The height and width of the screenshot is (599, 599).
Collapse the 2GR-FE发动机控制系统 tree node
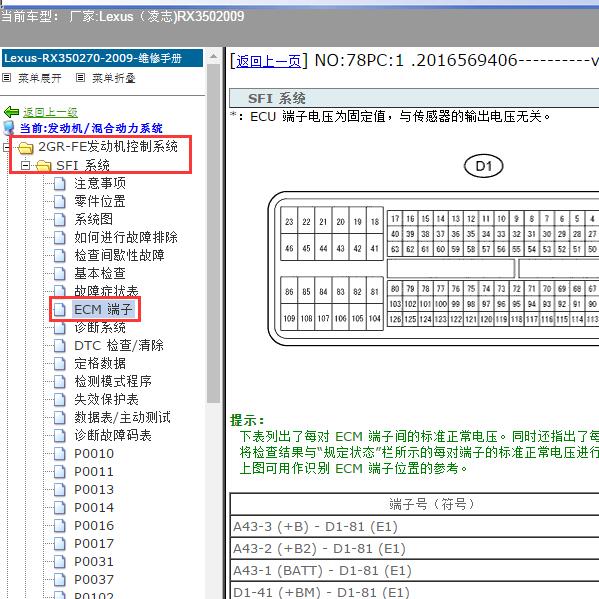tap(6, 147)
